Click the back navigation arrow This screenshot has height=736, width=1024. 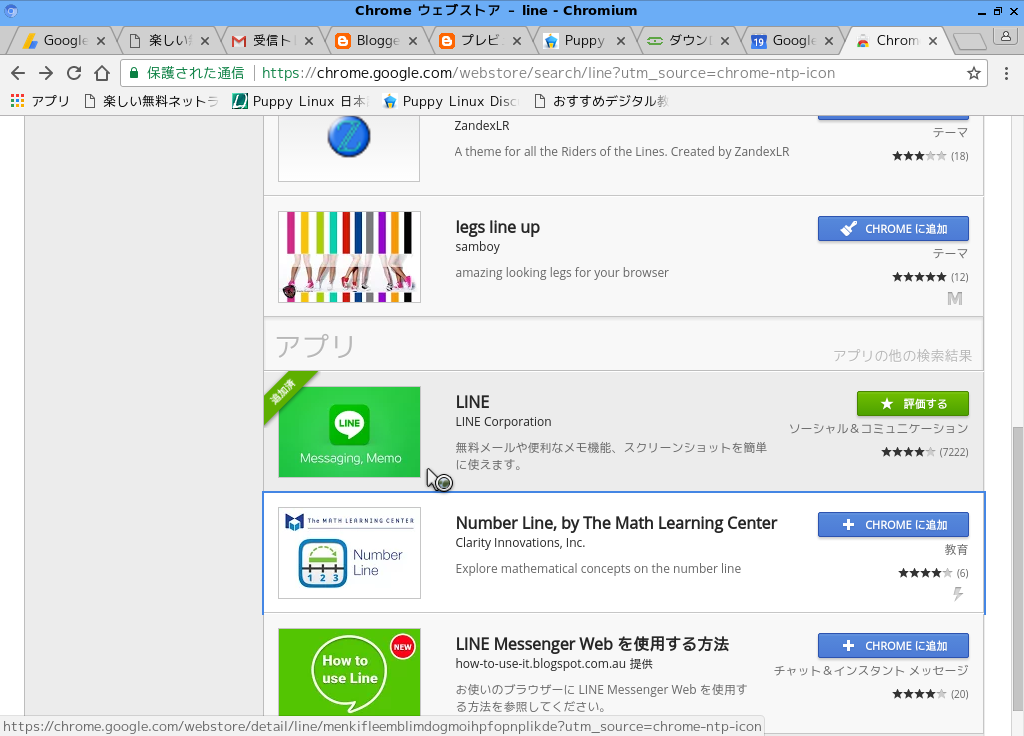click(x=18, y=73)
